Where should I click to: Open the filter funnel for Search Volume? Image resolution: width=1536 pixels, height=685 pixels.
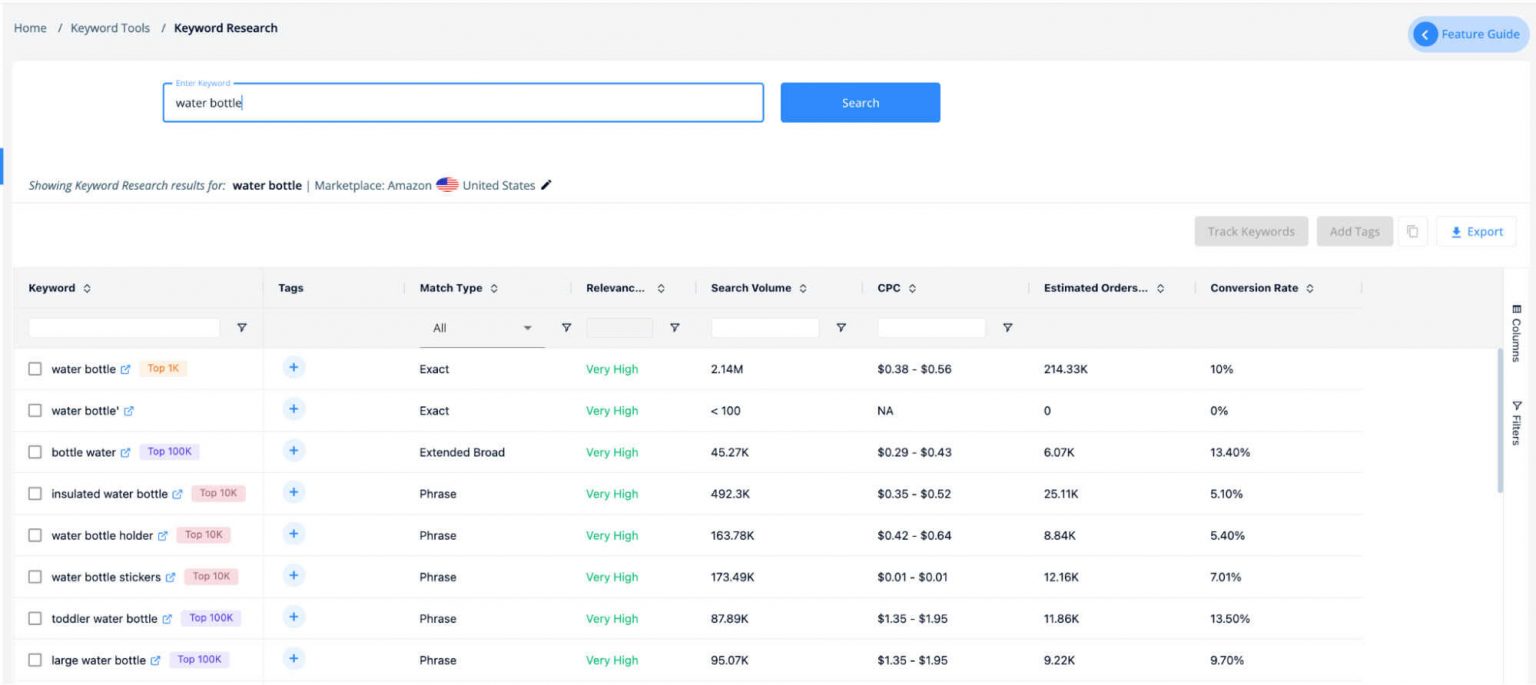pos(841,327)
